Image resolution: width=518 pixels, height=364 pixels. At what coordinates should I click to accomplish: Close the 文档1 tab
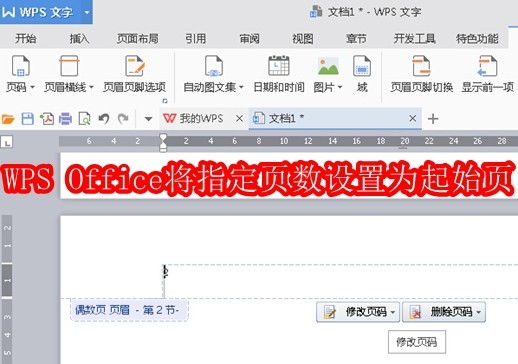coord(413,118)
